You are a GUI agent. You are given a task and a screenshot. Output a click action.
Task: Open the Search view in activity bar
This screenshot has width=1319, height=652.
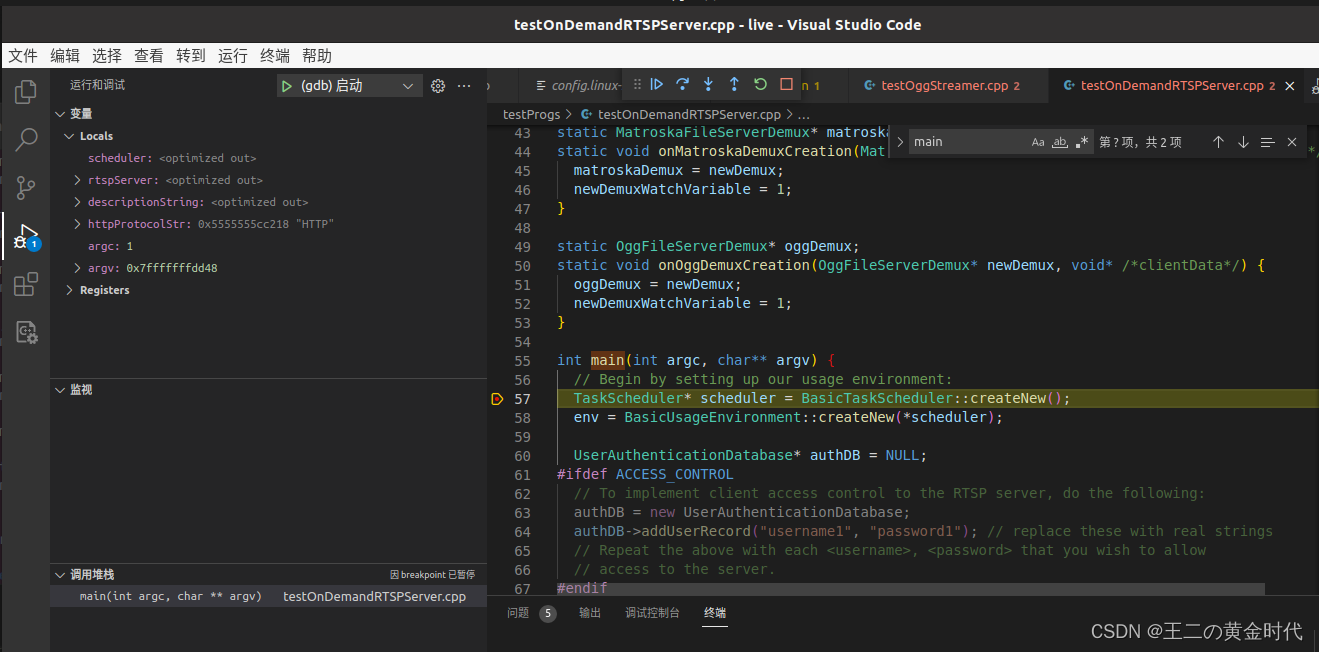(26, 140)
